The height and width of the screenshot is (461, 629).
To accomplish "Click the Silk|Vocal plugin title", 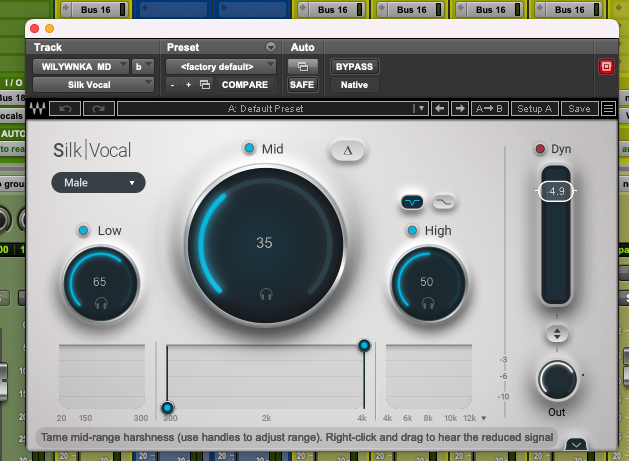I will [x=92, y=150].
